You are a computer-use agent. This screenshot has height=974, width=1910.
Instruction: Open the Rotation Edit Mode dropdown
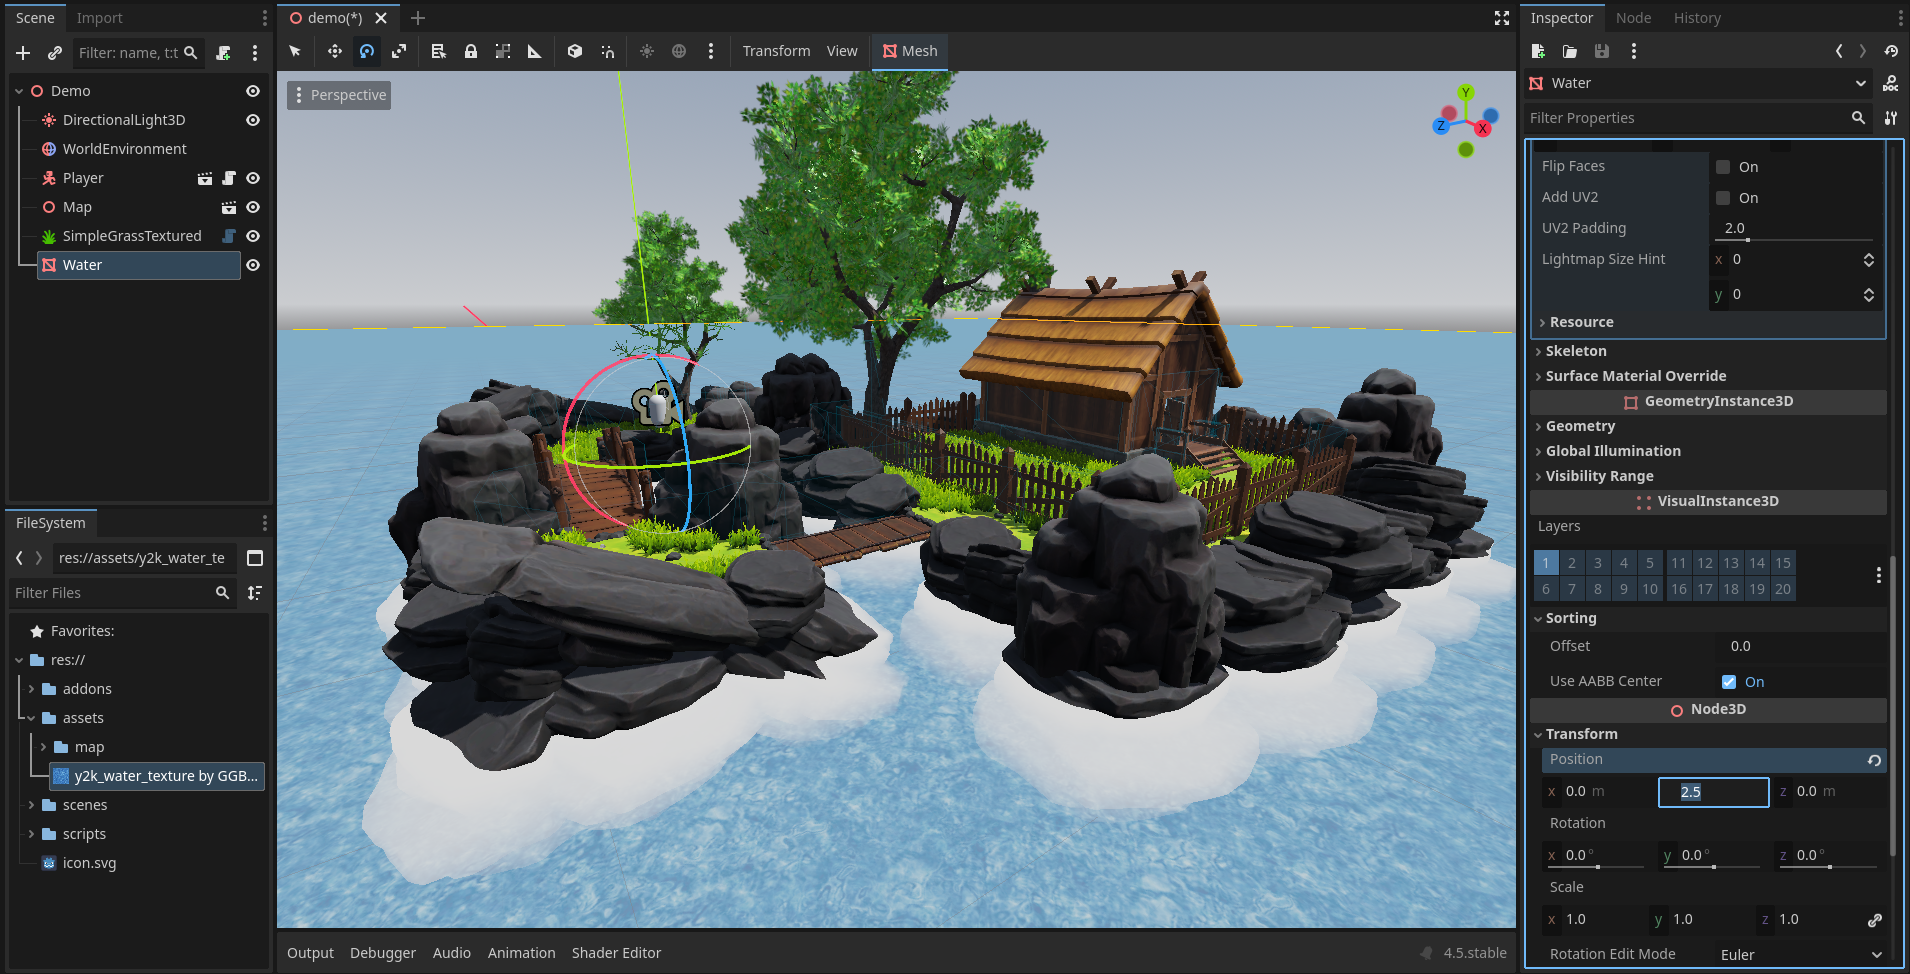1800,955
